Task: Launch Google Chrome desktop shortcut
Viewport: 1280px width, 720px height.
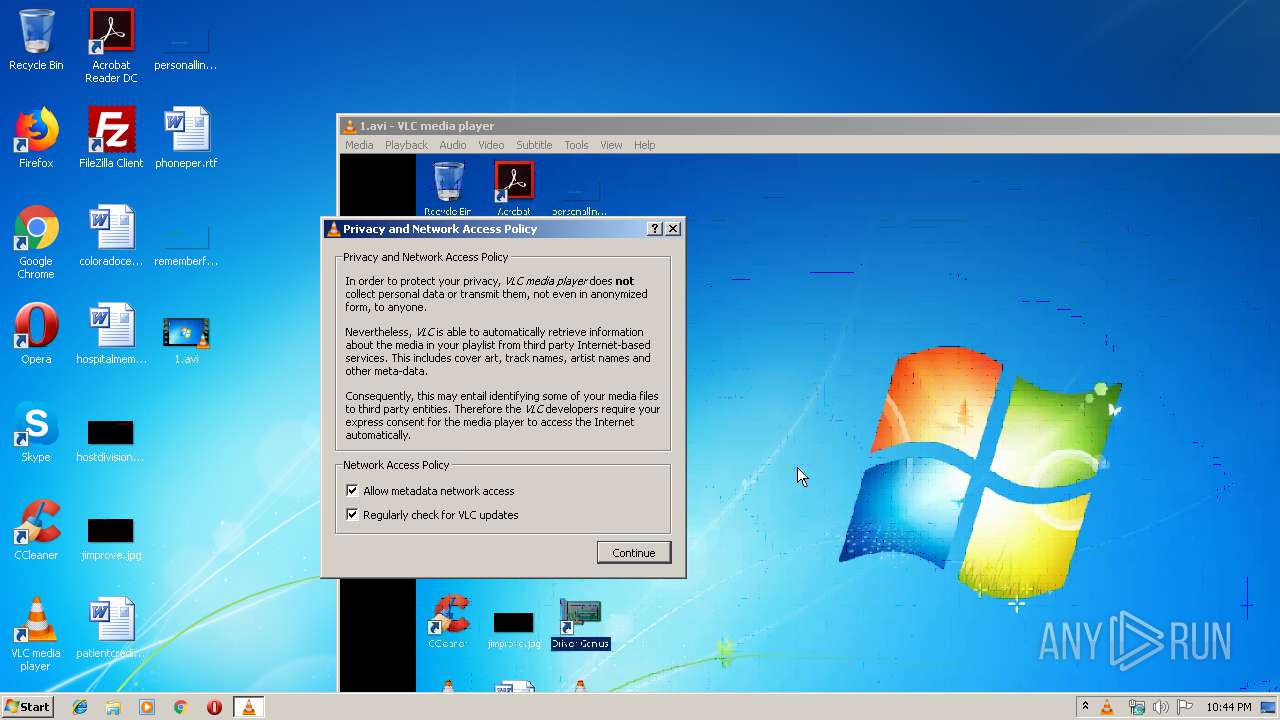Action: [36, 242]
